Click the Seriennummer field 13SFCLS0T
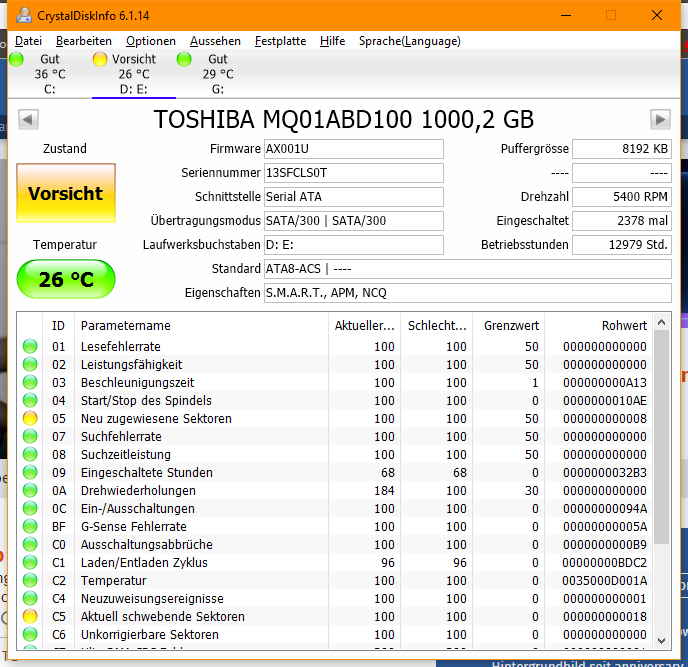Screen dimensions: 688x667 point(354,173)
